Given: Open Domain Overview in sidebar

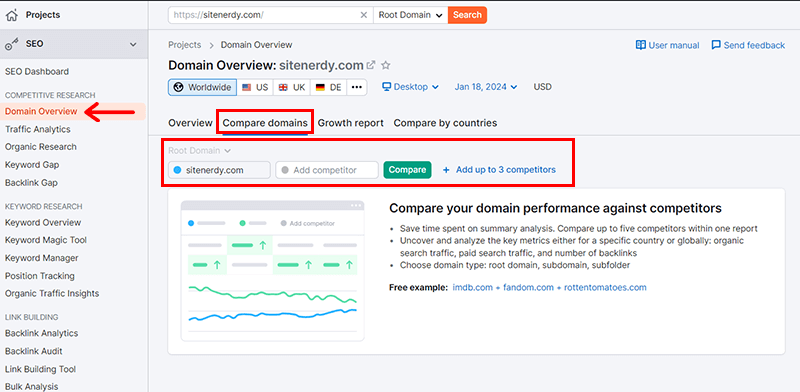Looking at the screenshot, I should point(41,111).
